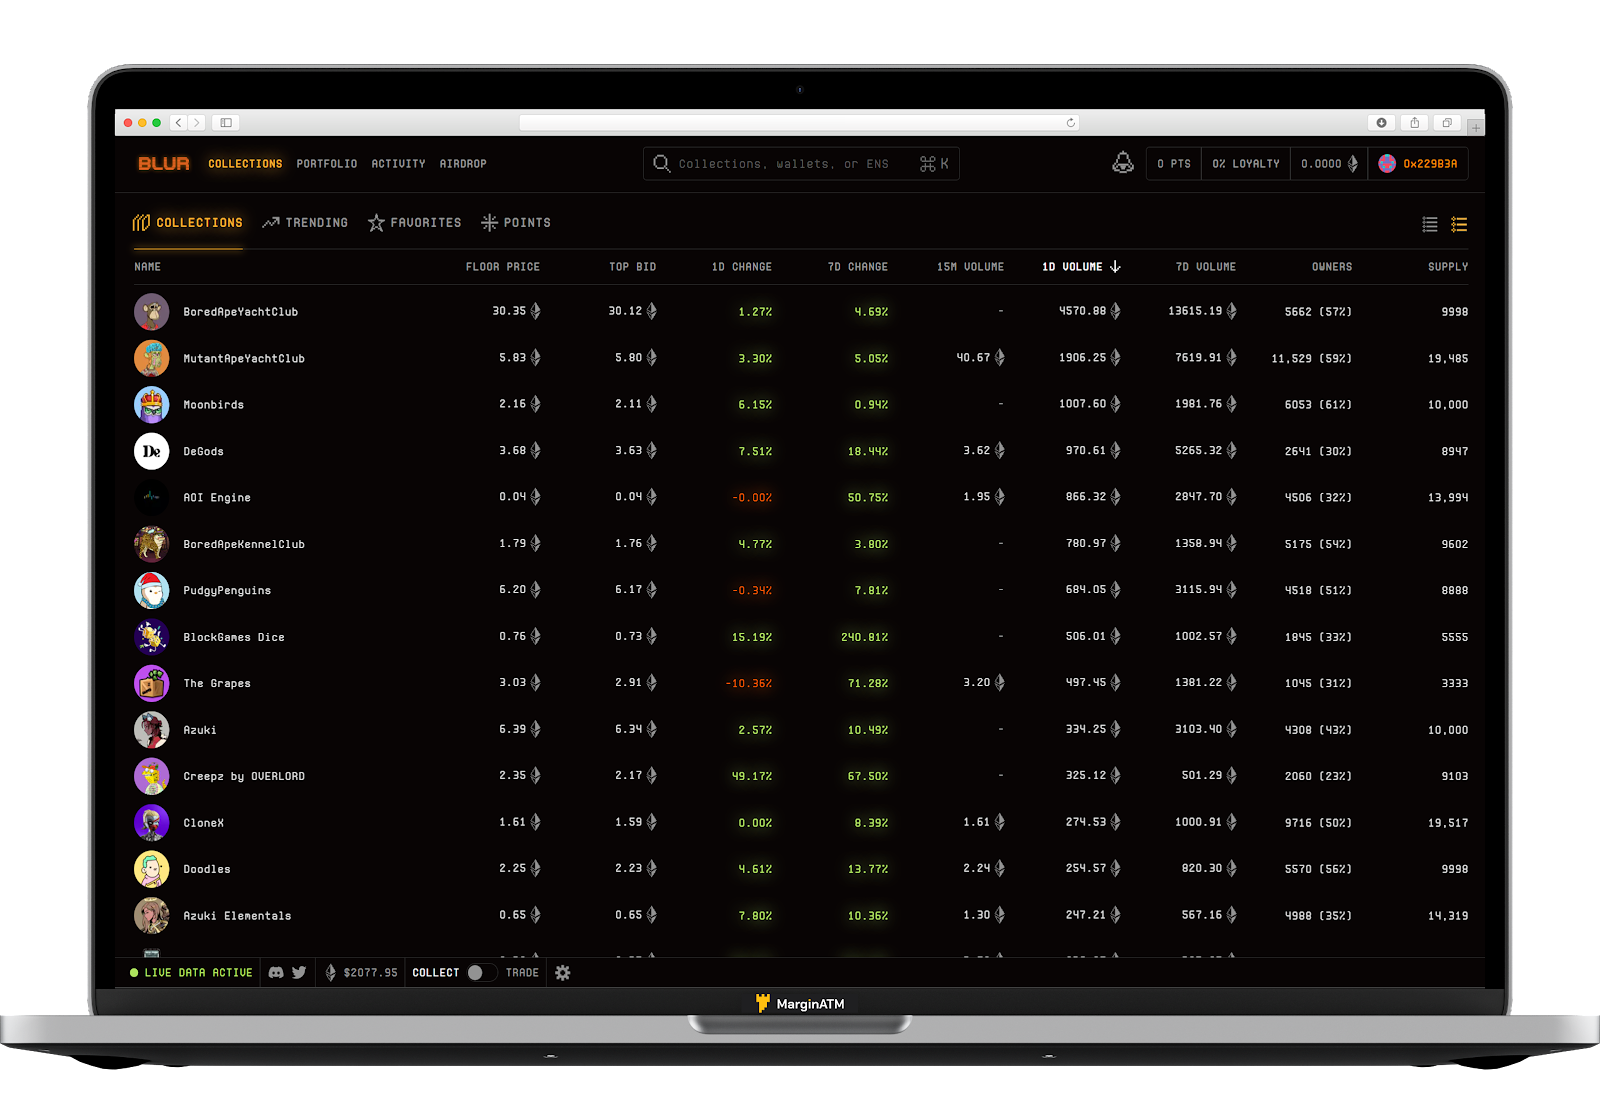Click The Grapes collection avatar

click(152, 684)
